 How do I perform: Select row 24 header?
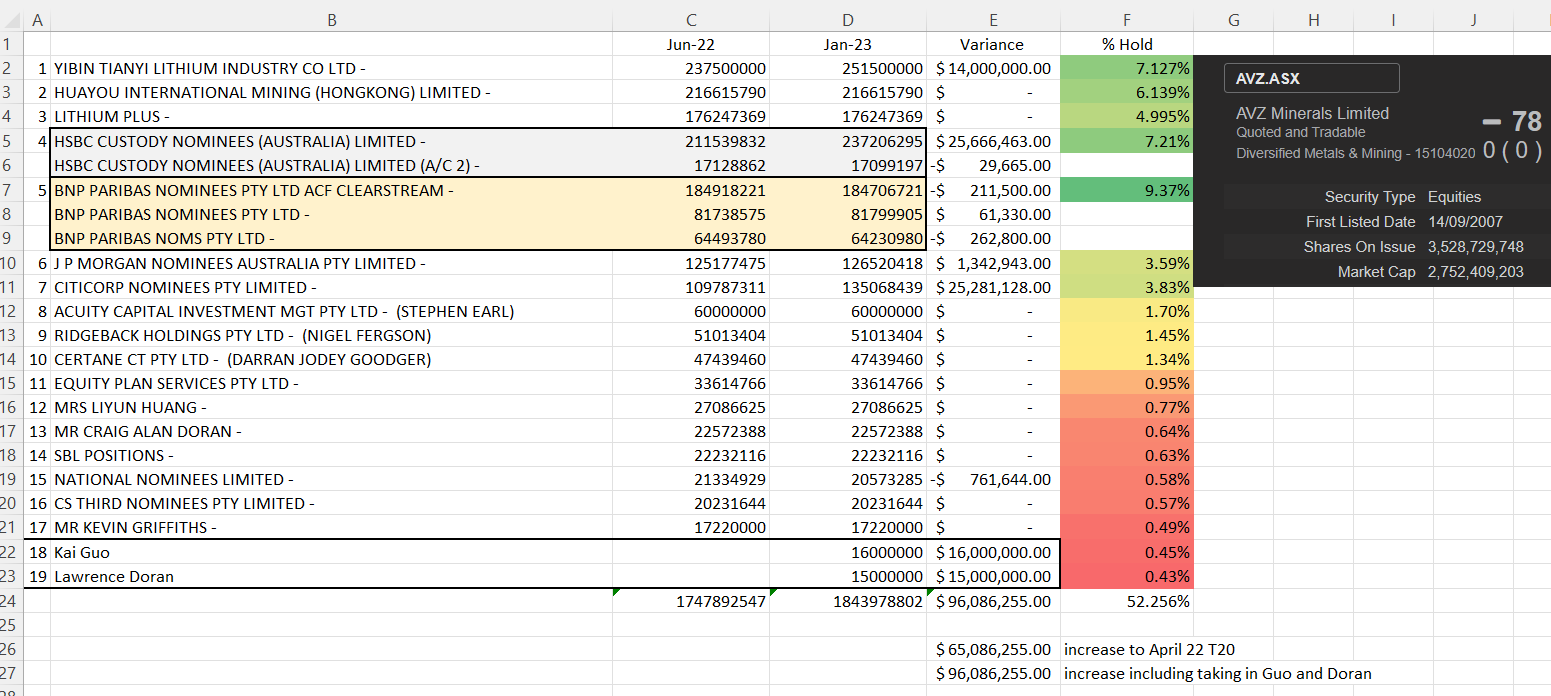(x=11, y=601)
